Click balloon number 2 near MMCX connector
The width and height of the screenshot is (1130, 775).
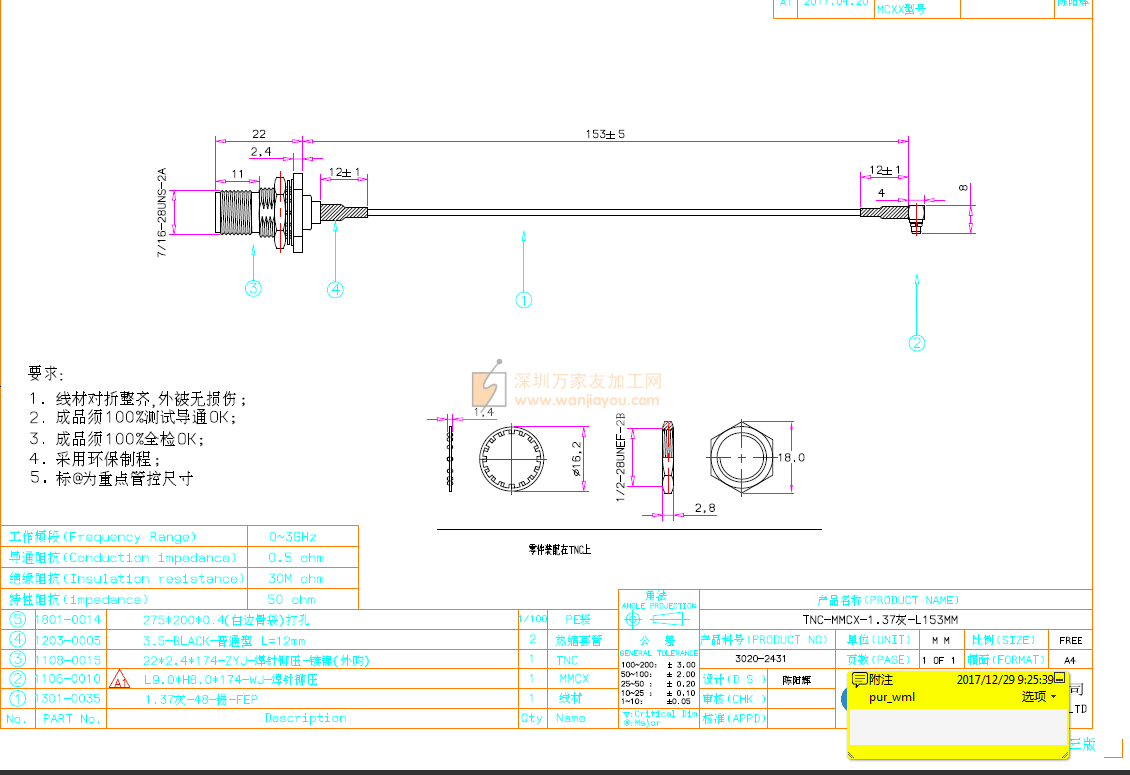917,343
